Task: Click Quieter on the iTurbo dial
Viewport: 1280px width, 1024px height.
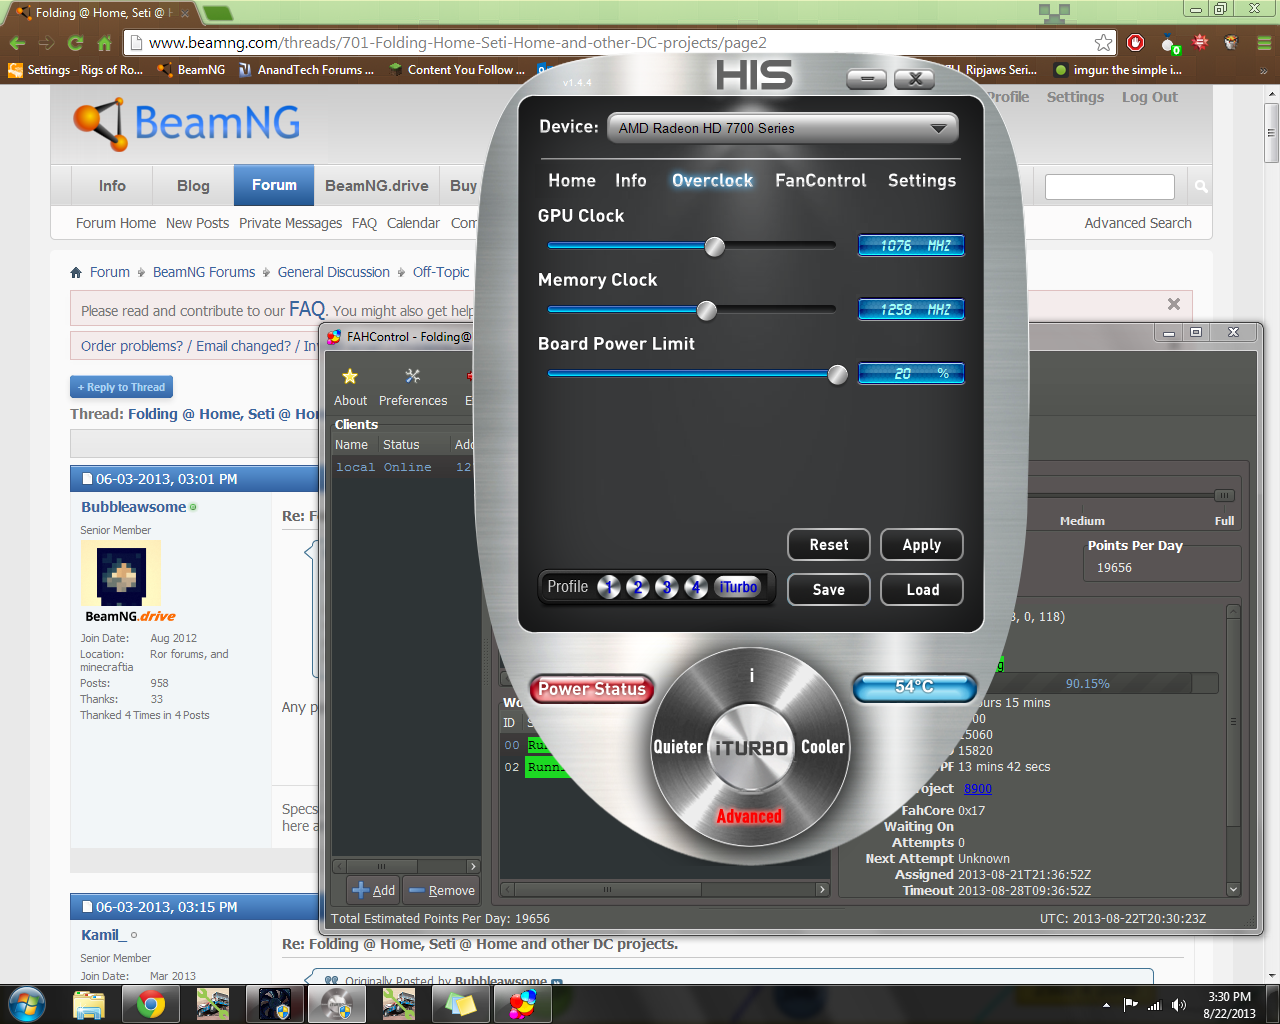Action: (x=678, y=747)
